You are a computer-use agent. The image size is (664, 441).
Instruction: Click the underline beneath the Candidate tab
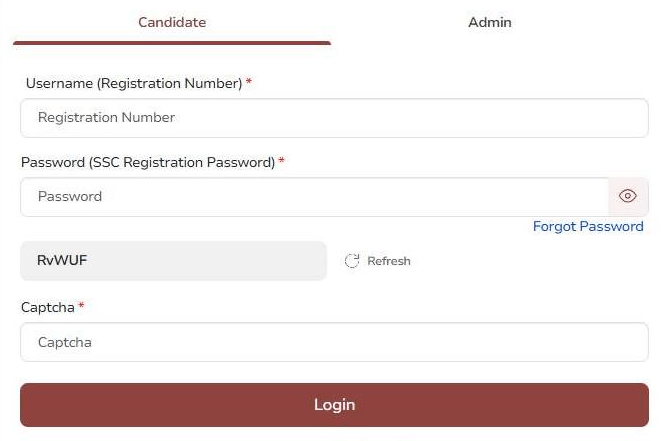pos(172,43)
